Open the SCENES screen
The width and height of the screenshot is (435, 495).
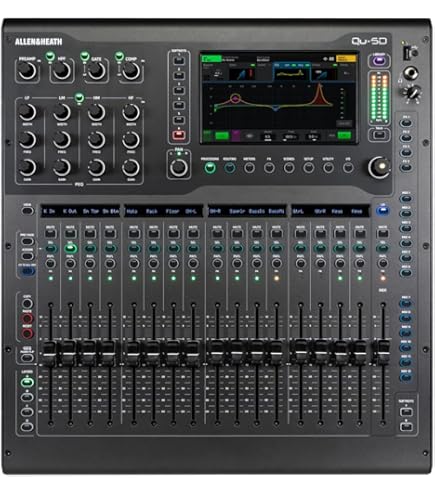(x=289, y=168)
